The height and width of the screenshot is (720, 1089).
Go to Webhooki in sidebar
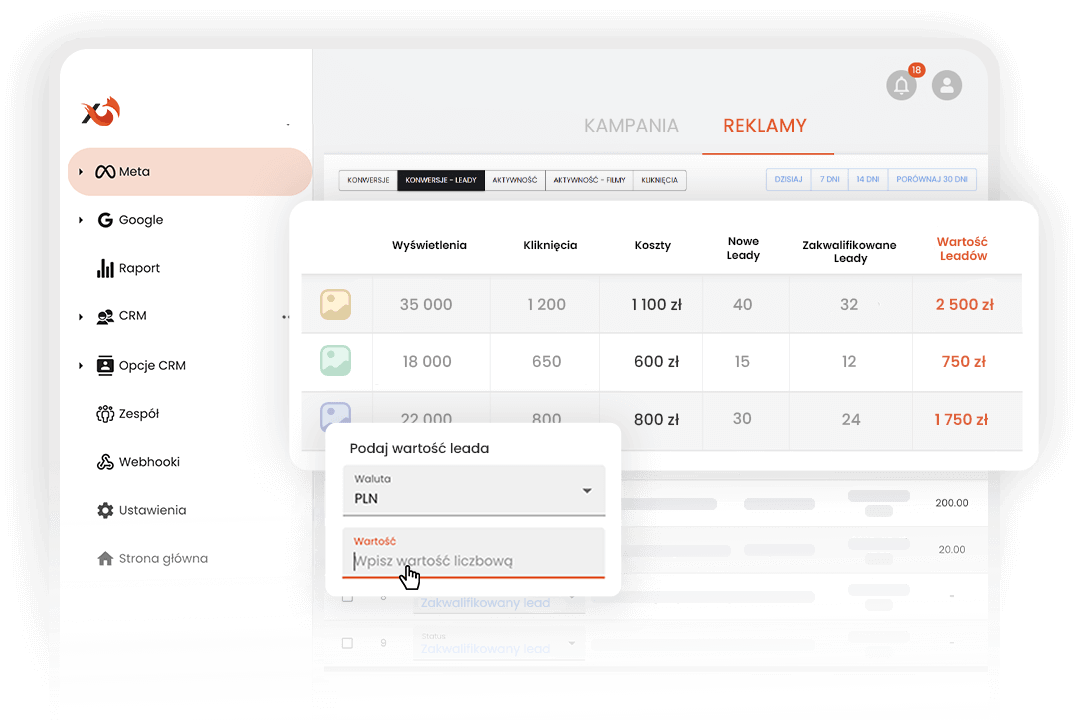tap(148, 462)
